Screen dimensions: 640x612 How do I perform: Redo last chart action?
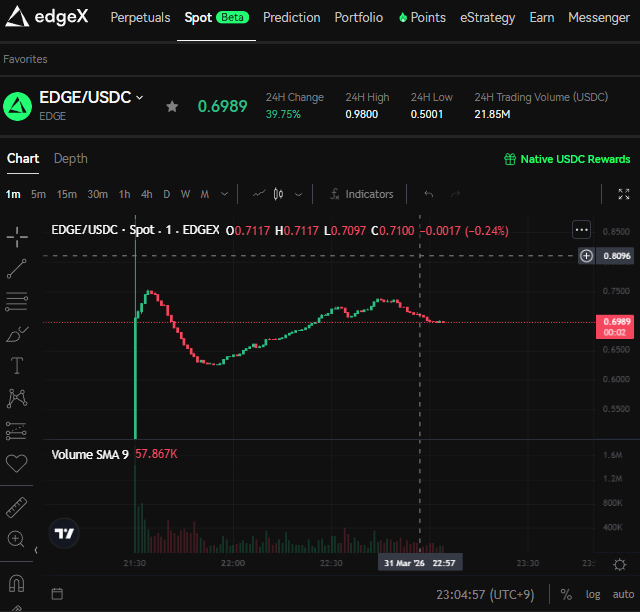point(456,194)
